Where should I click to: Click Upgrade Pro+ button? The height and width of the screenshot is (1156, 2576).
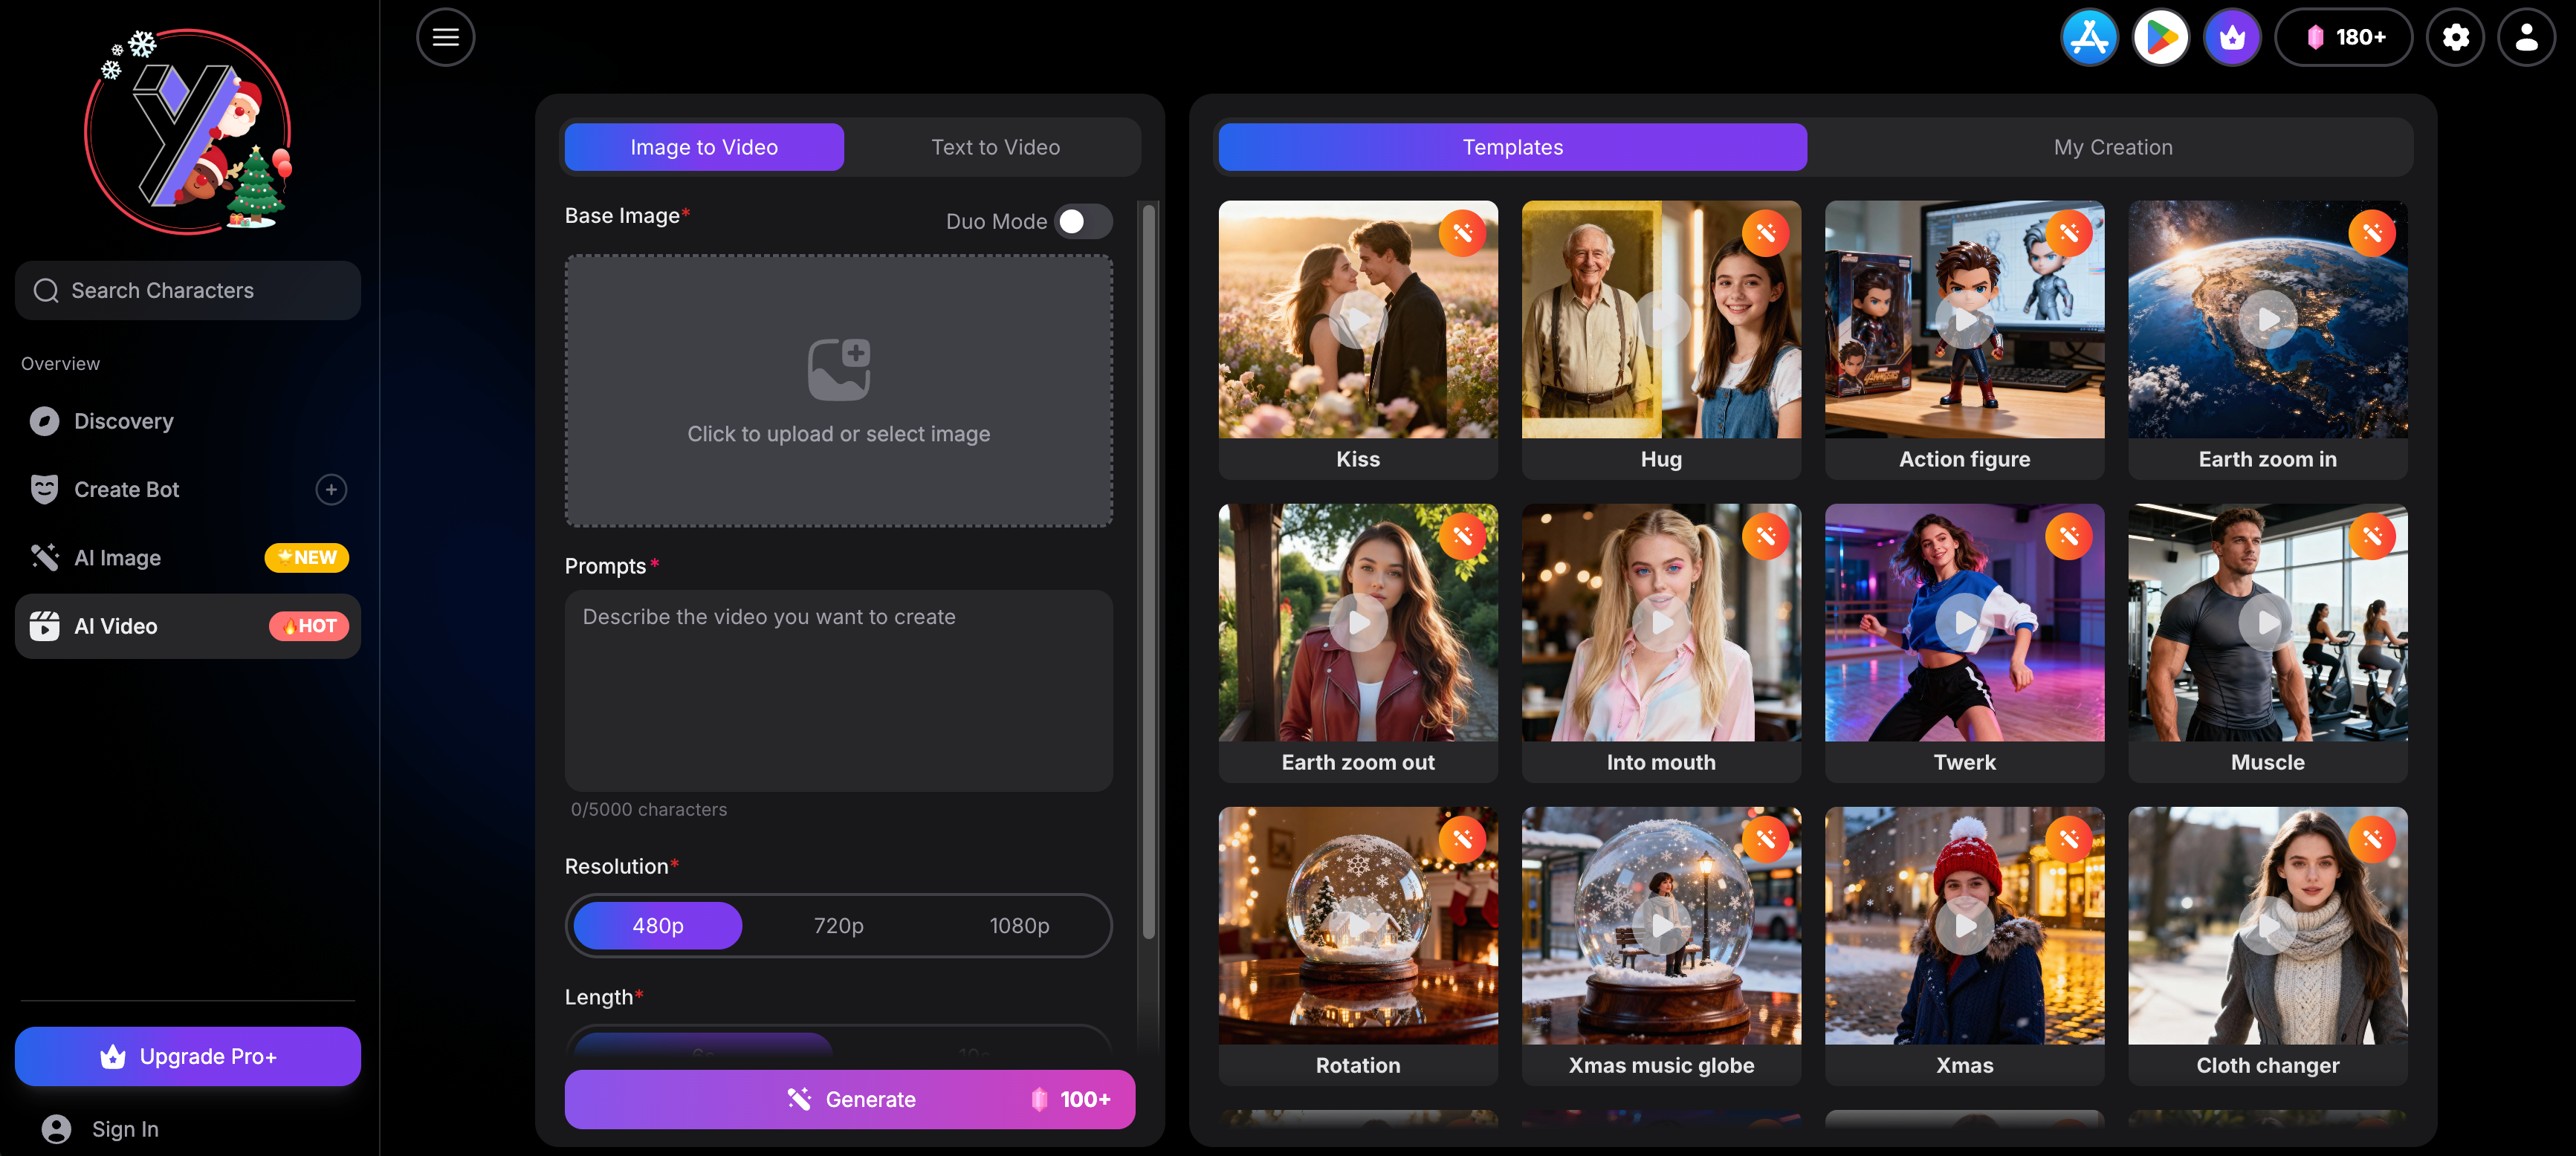click(188, 1056)
